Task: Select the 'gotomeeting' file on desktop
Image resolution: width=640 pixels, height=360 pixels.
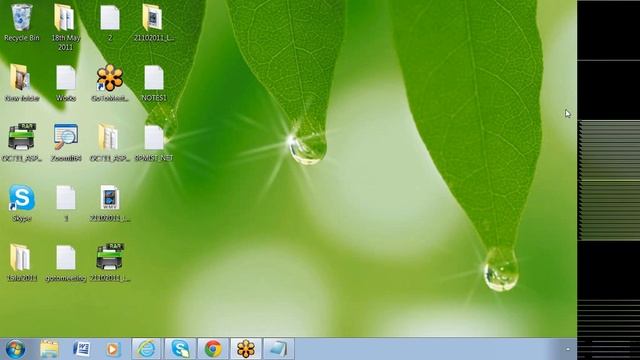Action: pos(66,262)
